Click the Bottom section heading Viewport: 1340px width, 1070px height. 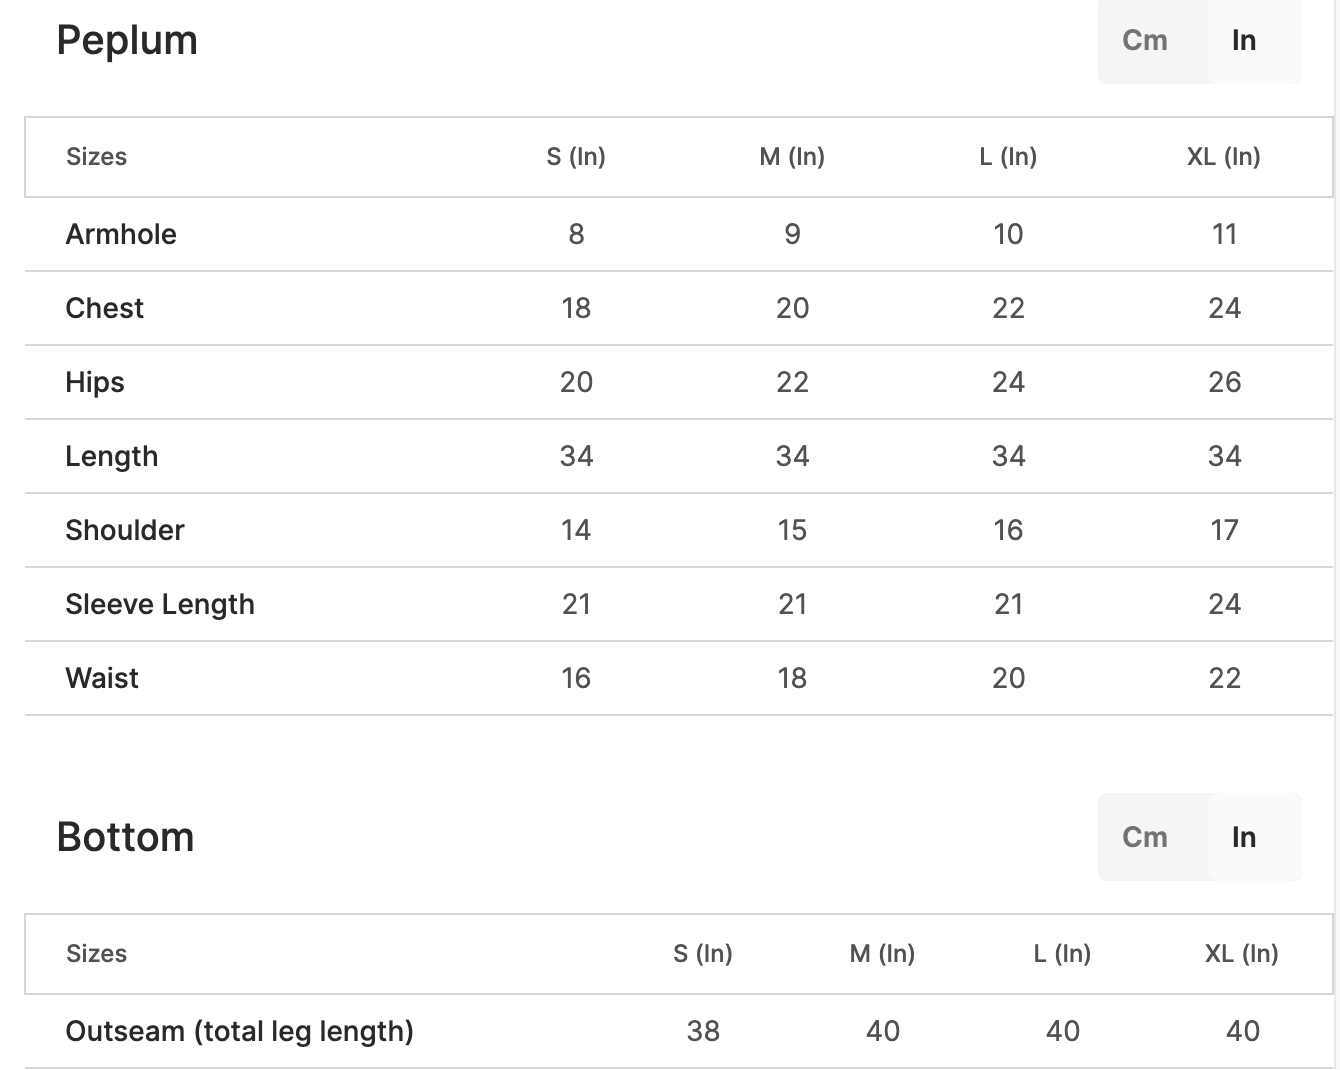point(126,837)
